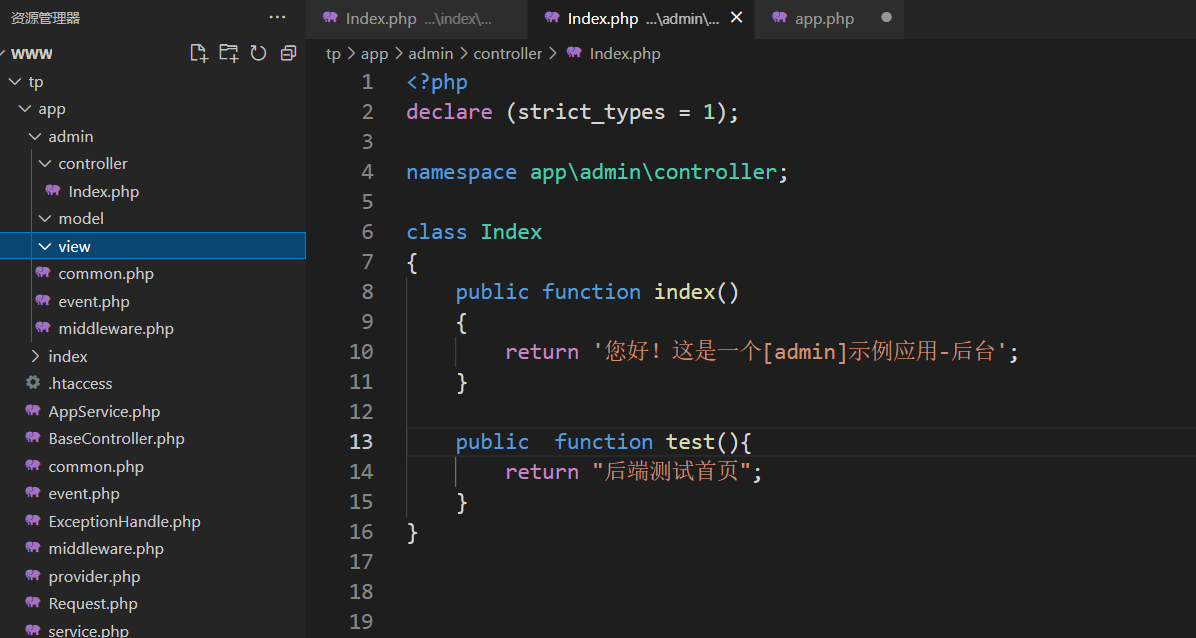Click the Index.php breadcrumb segment
The height and width of the screenshot is (638, 1196).
pos(625,53)
